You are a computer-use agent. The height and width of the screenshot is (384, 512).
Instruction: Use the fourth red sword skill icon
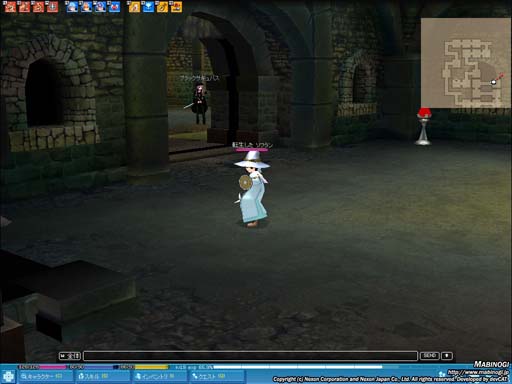(52, 7)
